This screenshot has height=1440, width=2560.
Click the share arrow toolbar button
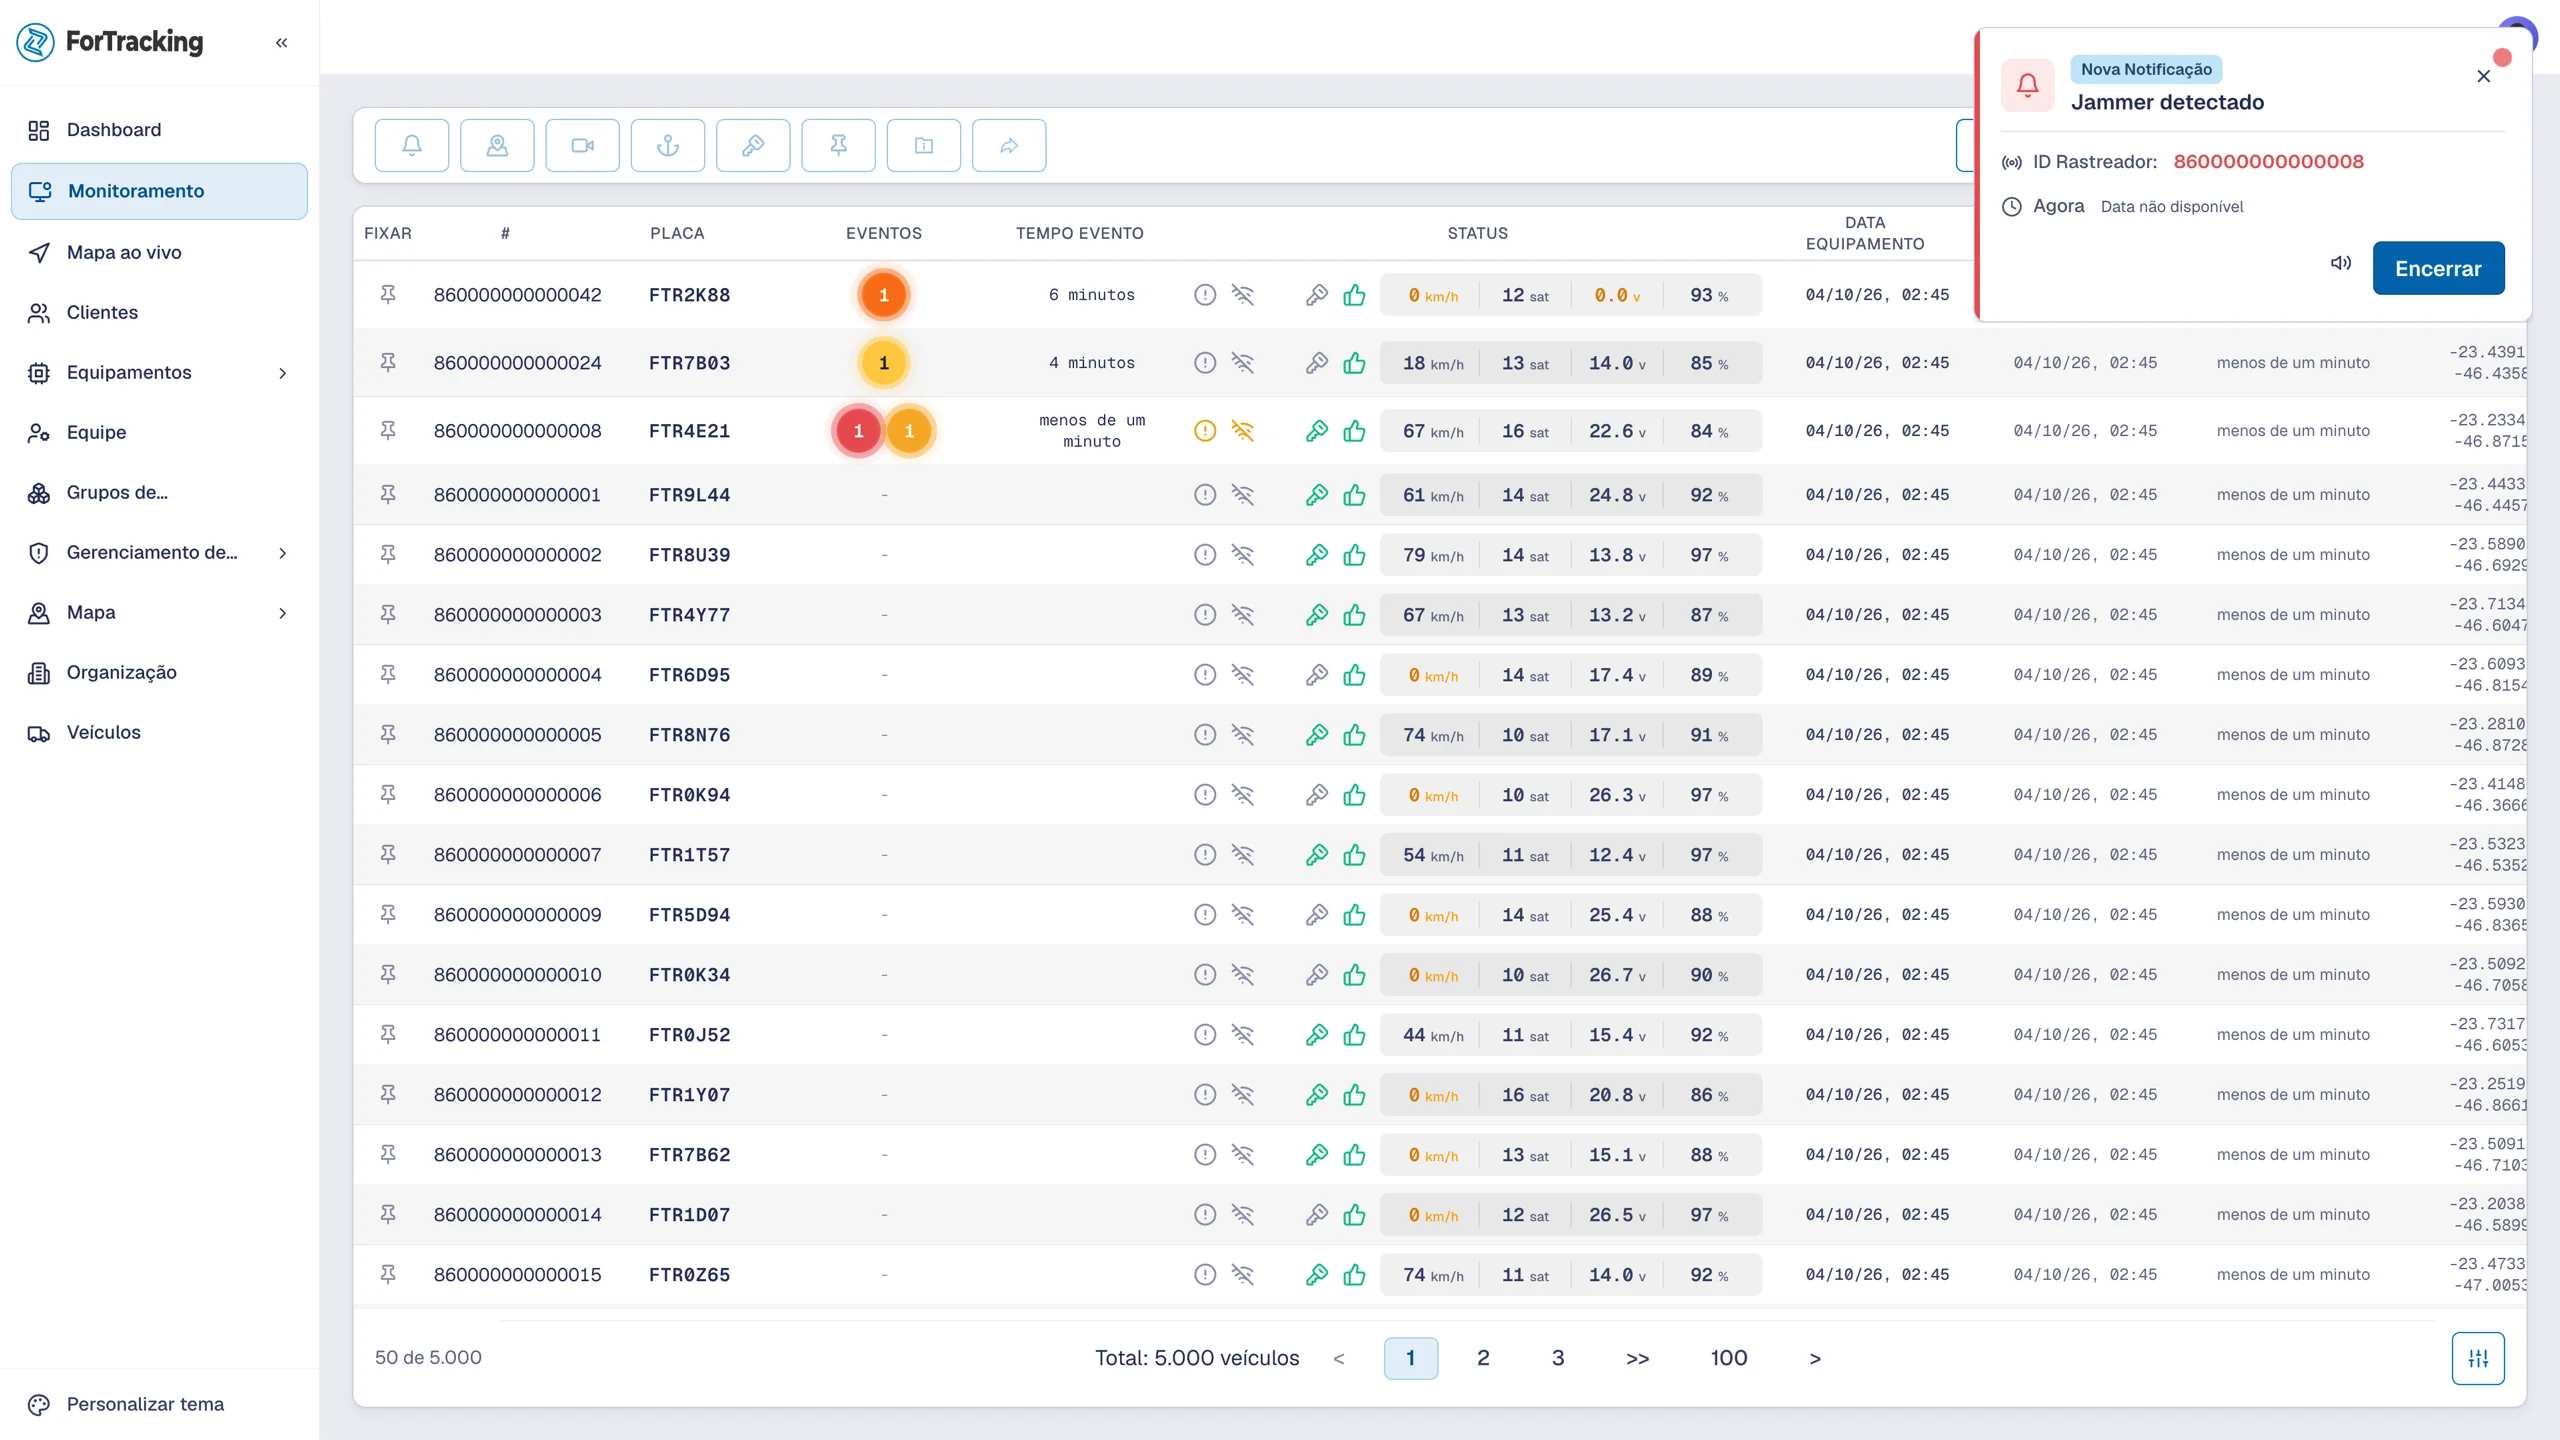click(x=1009, y=146)
